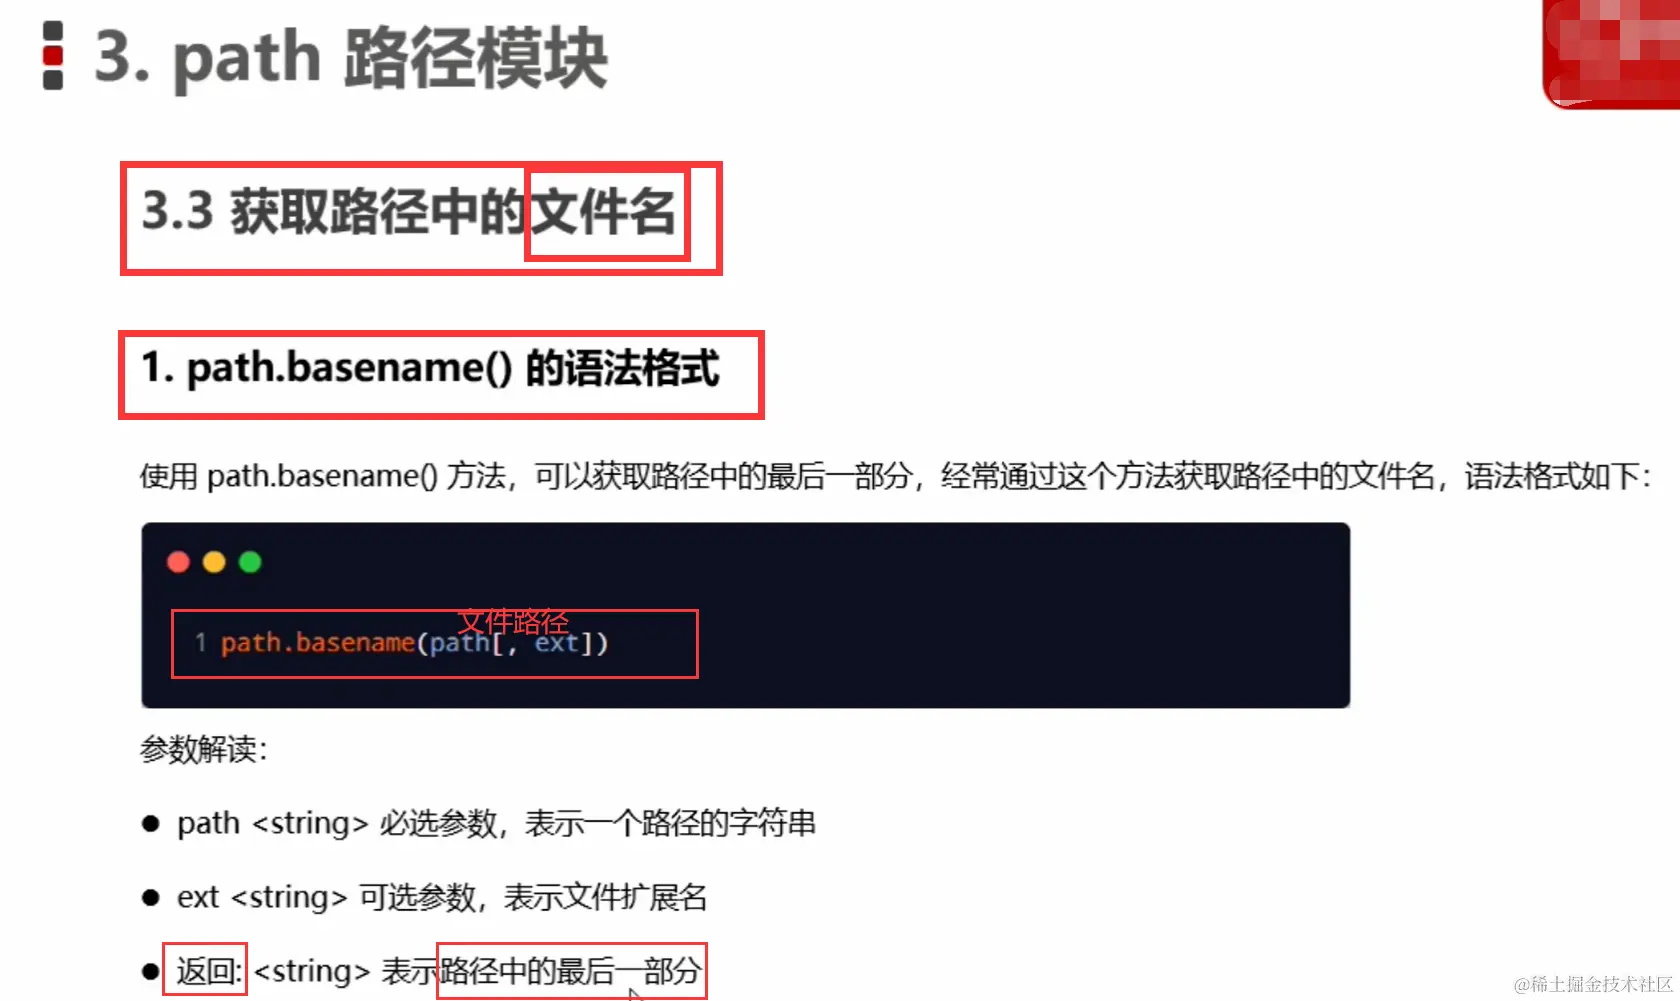Click the boxed '文件名' text

coord(604,212)
